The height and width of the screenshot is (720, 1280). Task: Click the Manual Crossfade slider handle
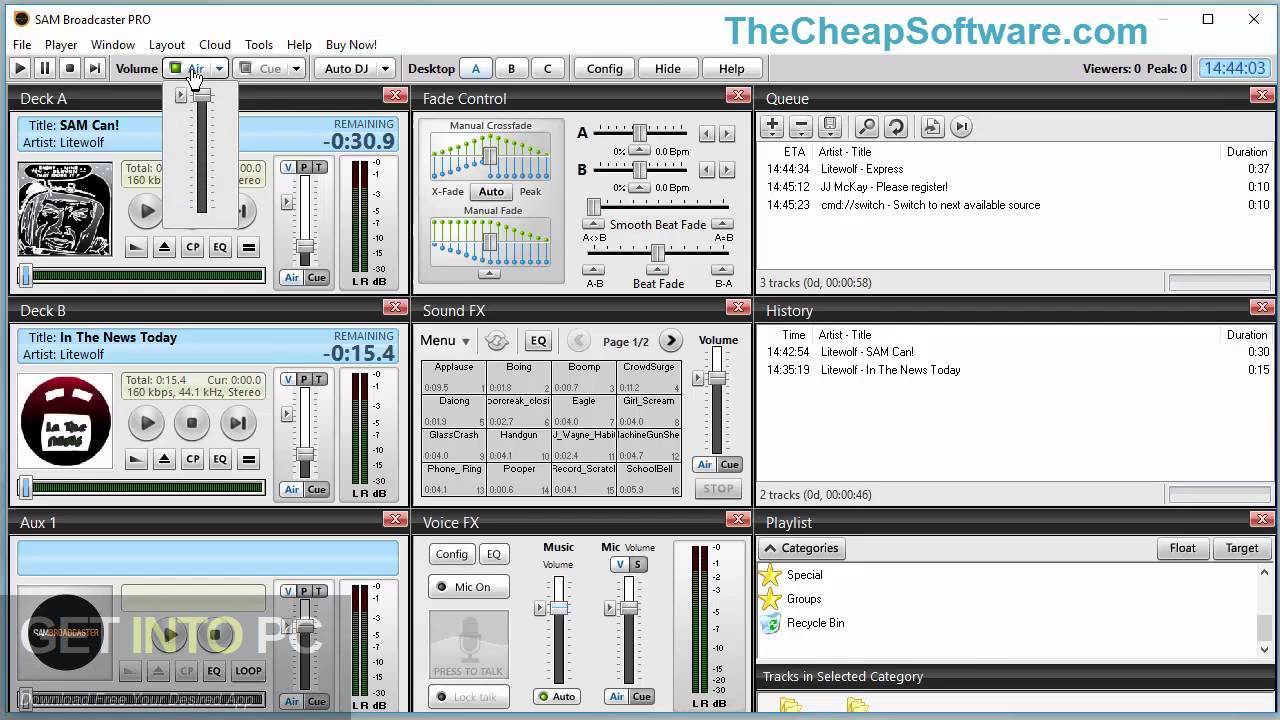coord(489,156)
